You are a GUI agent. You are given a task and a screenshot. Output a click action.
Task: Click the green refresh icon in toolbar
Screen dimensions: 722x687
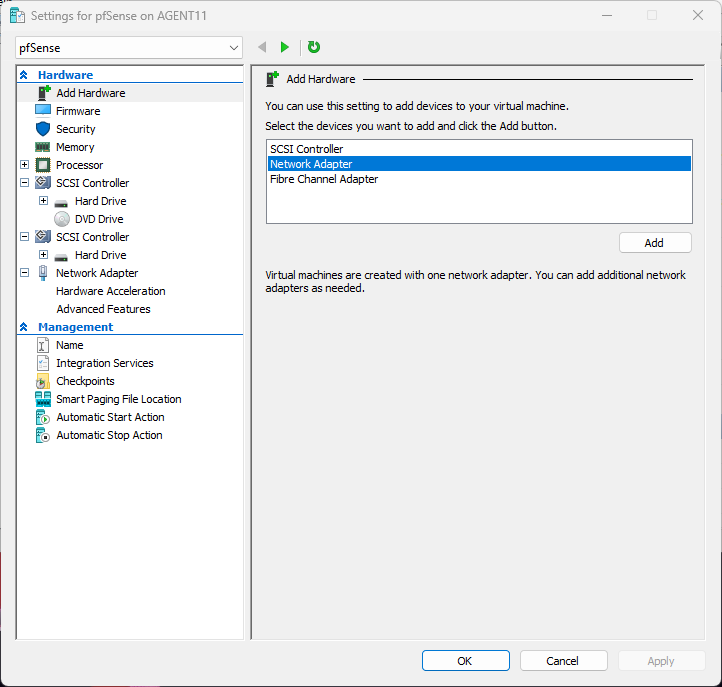point(314,47)
